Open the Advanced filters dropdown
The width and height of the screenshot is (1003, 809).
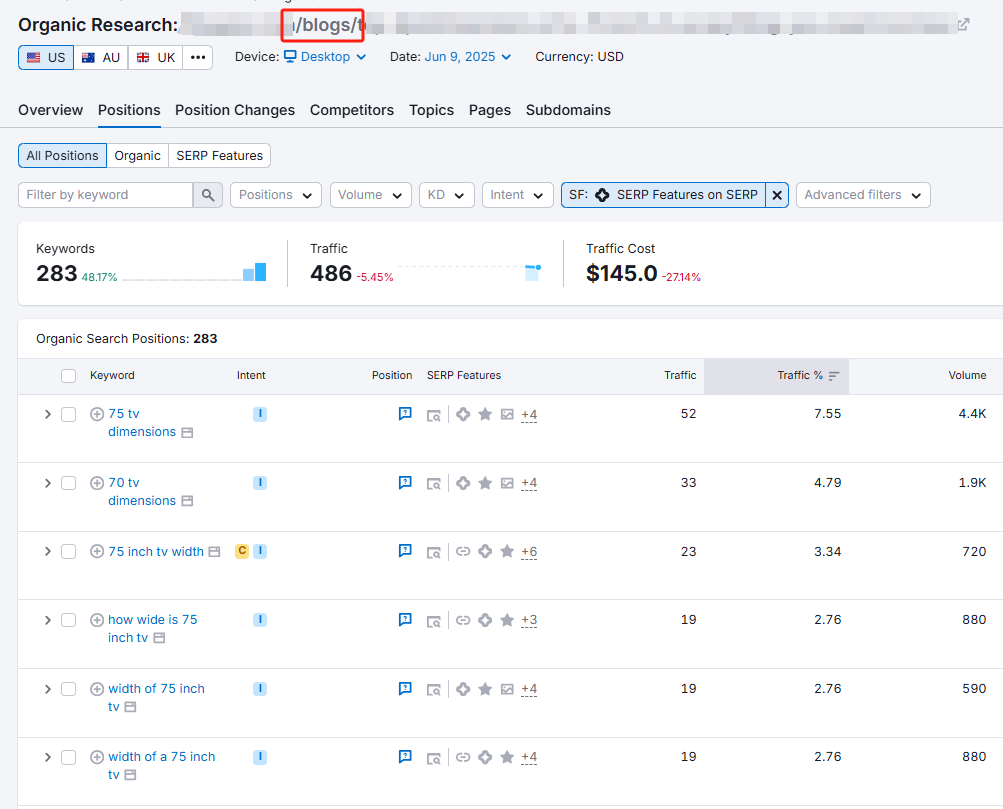coord(863,195)
